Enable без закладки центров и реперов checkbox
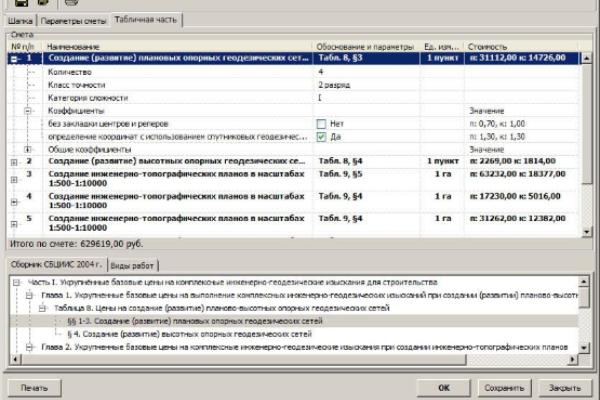Viewport: 600px width, 400px height. (x=321, y=124)
